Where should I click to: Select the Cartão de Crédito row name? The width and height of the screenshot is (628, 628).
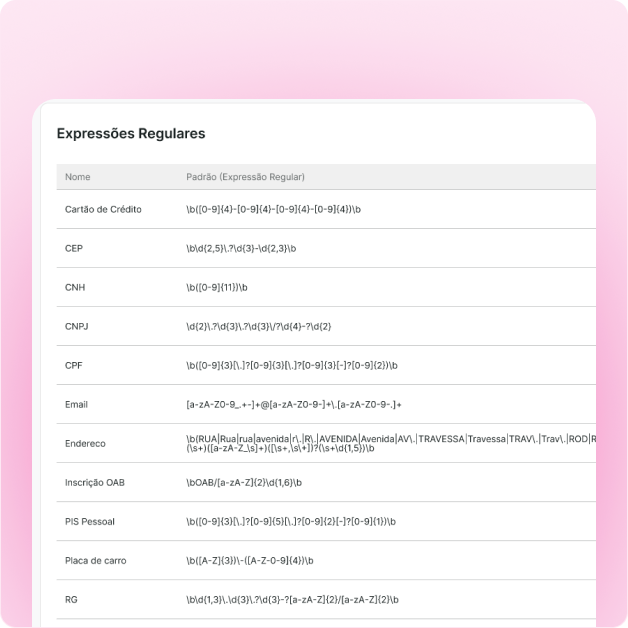[x=103, y=209]
